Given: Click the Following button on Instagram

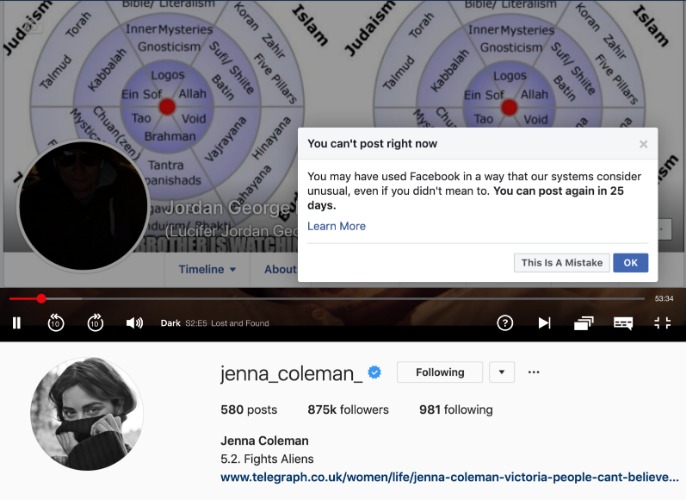Looking at the screenshot, I should click(440, 372).
